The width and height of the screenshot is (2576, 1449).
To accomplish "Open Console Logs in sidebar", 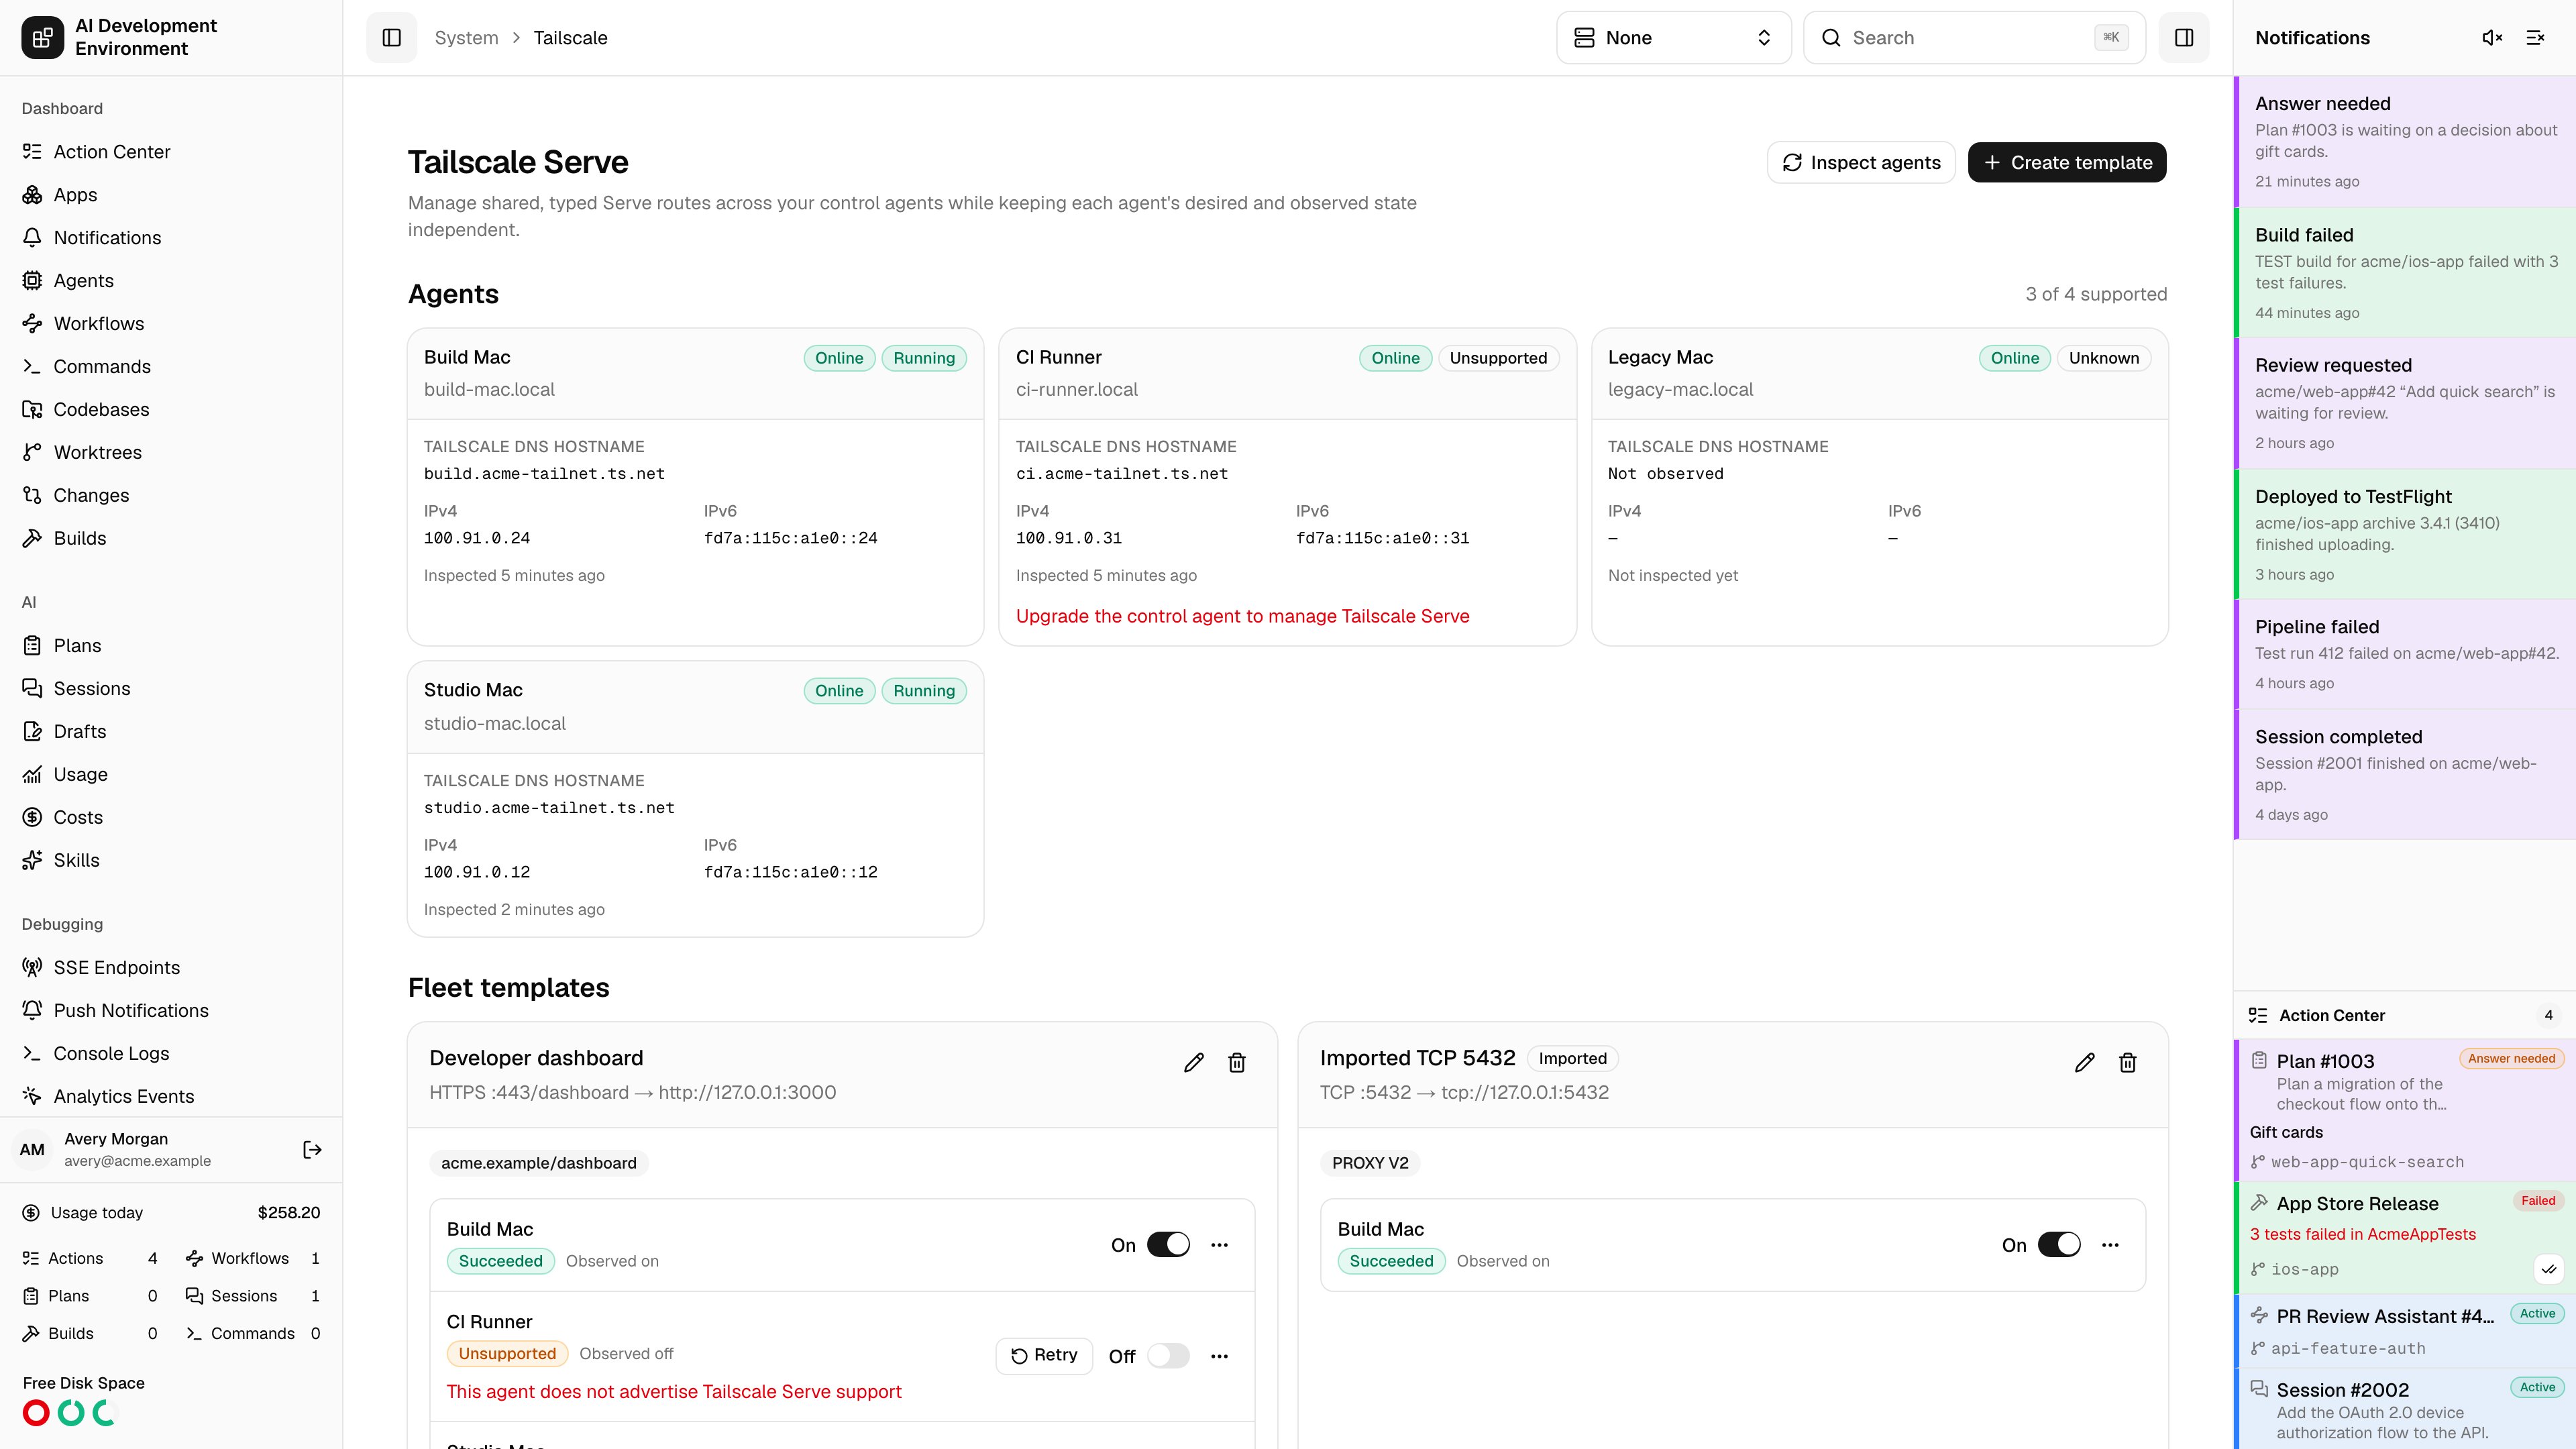I will (171, 1054).
